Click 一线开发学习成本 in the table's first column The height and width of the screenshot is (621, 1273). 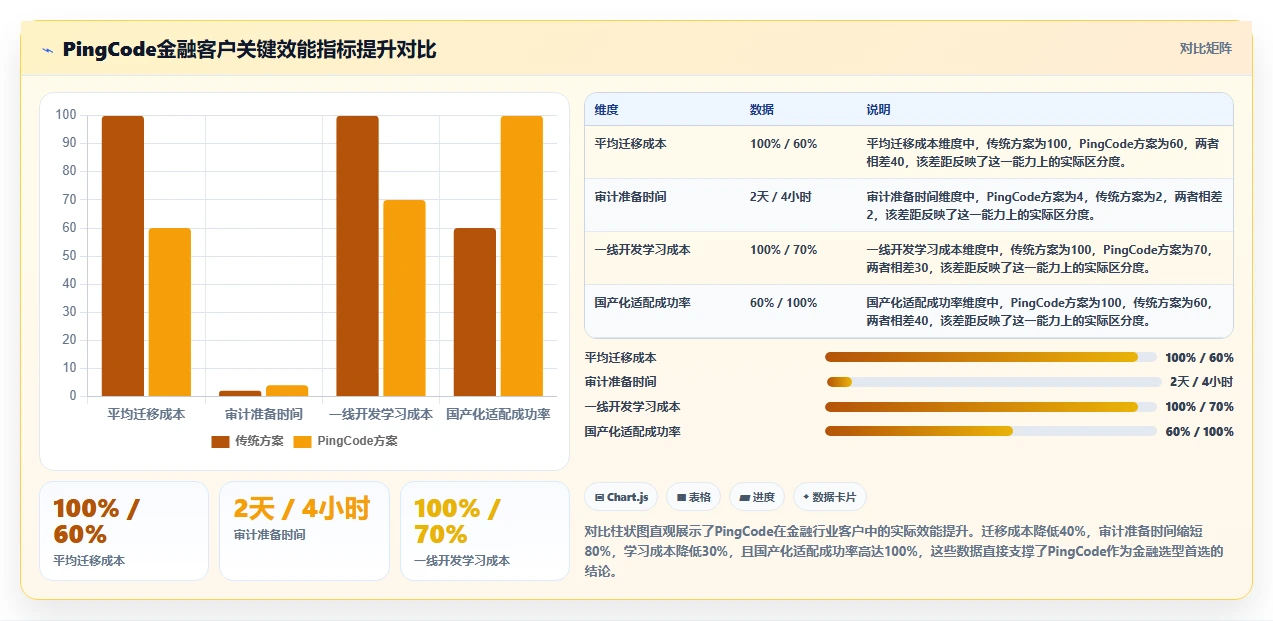click(x=642, y=250)
